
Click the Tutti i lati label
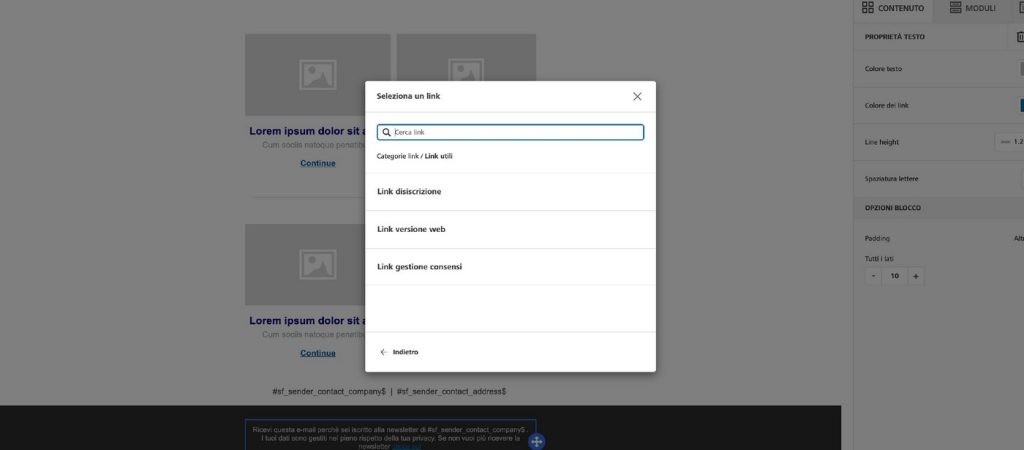[878, 259]
